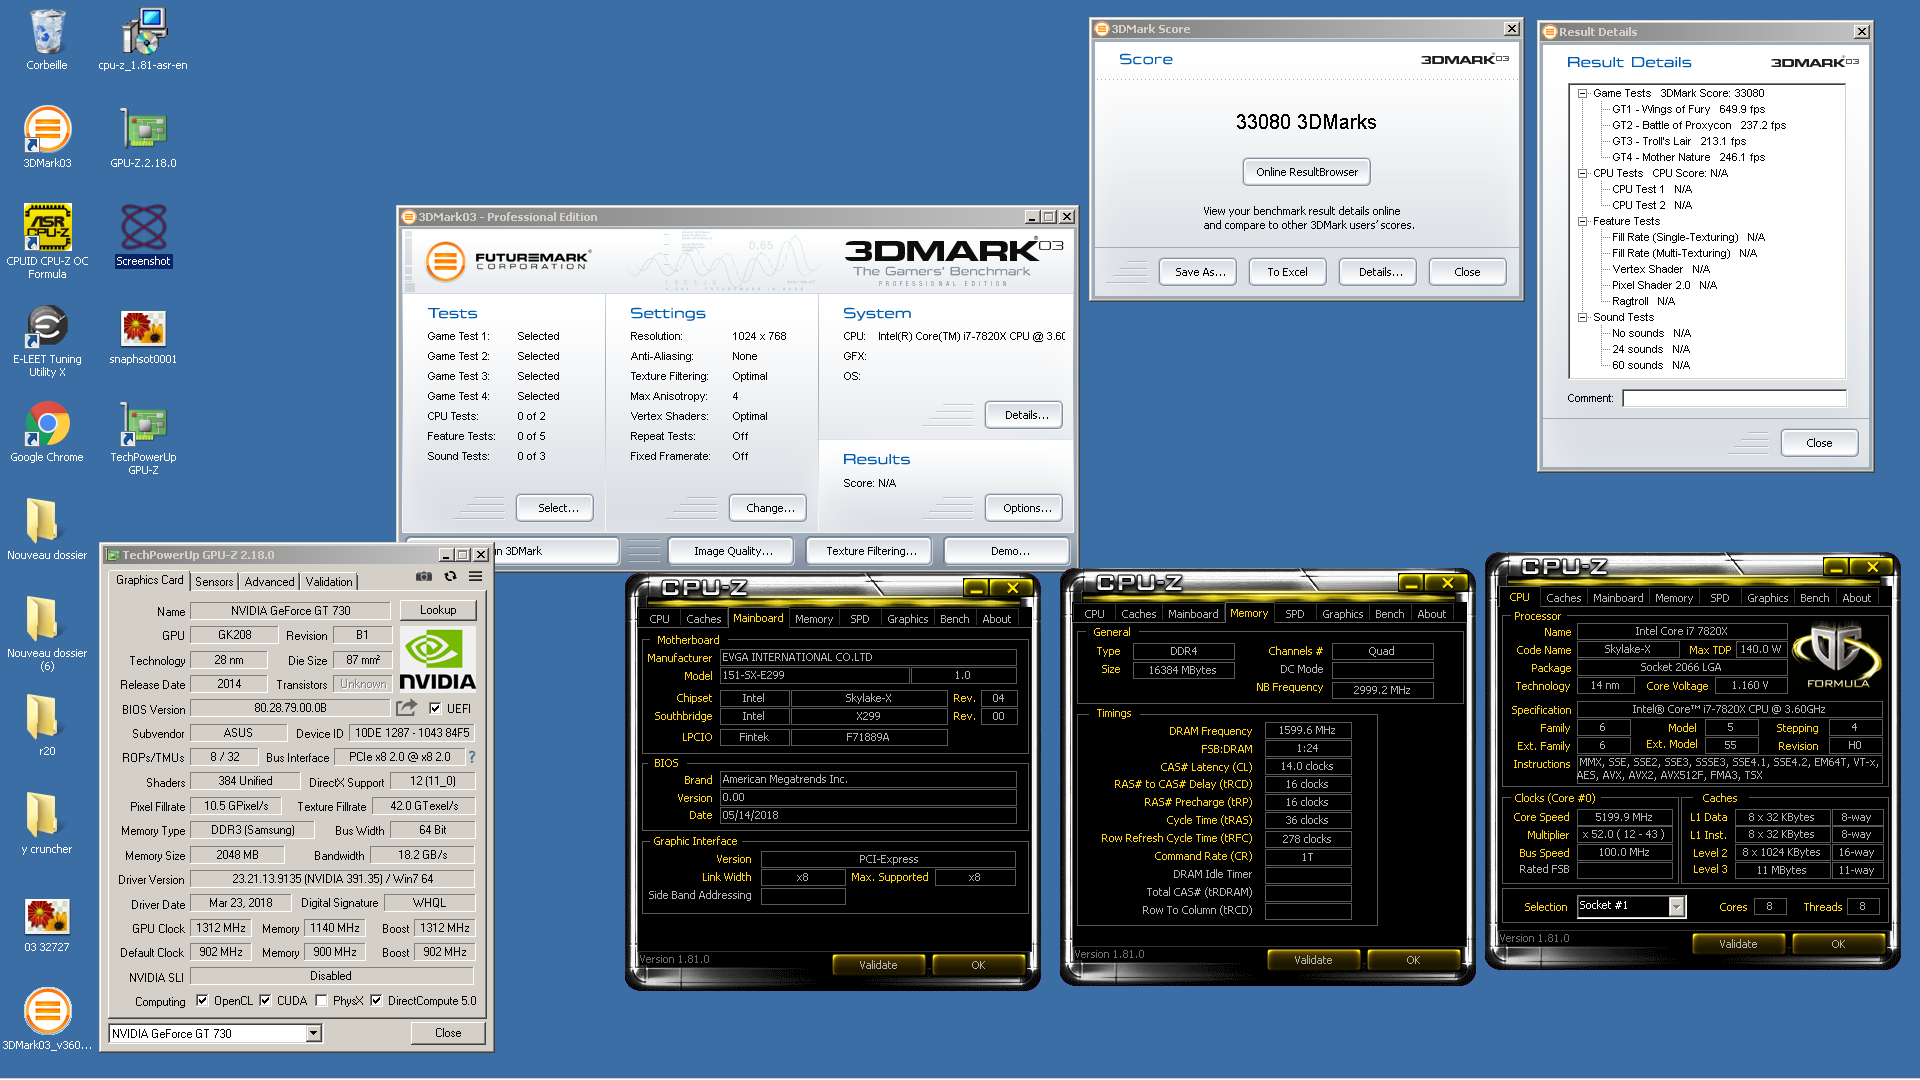This screenshot has width=1920, height=1080.
Task: Launch Google Chrome from desktop
Action: (x=47, y=433)
